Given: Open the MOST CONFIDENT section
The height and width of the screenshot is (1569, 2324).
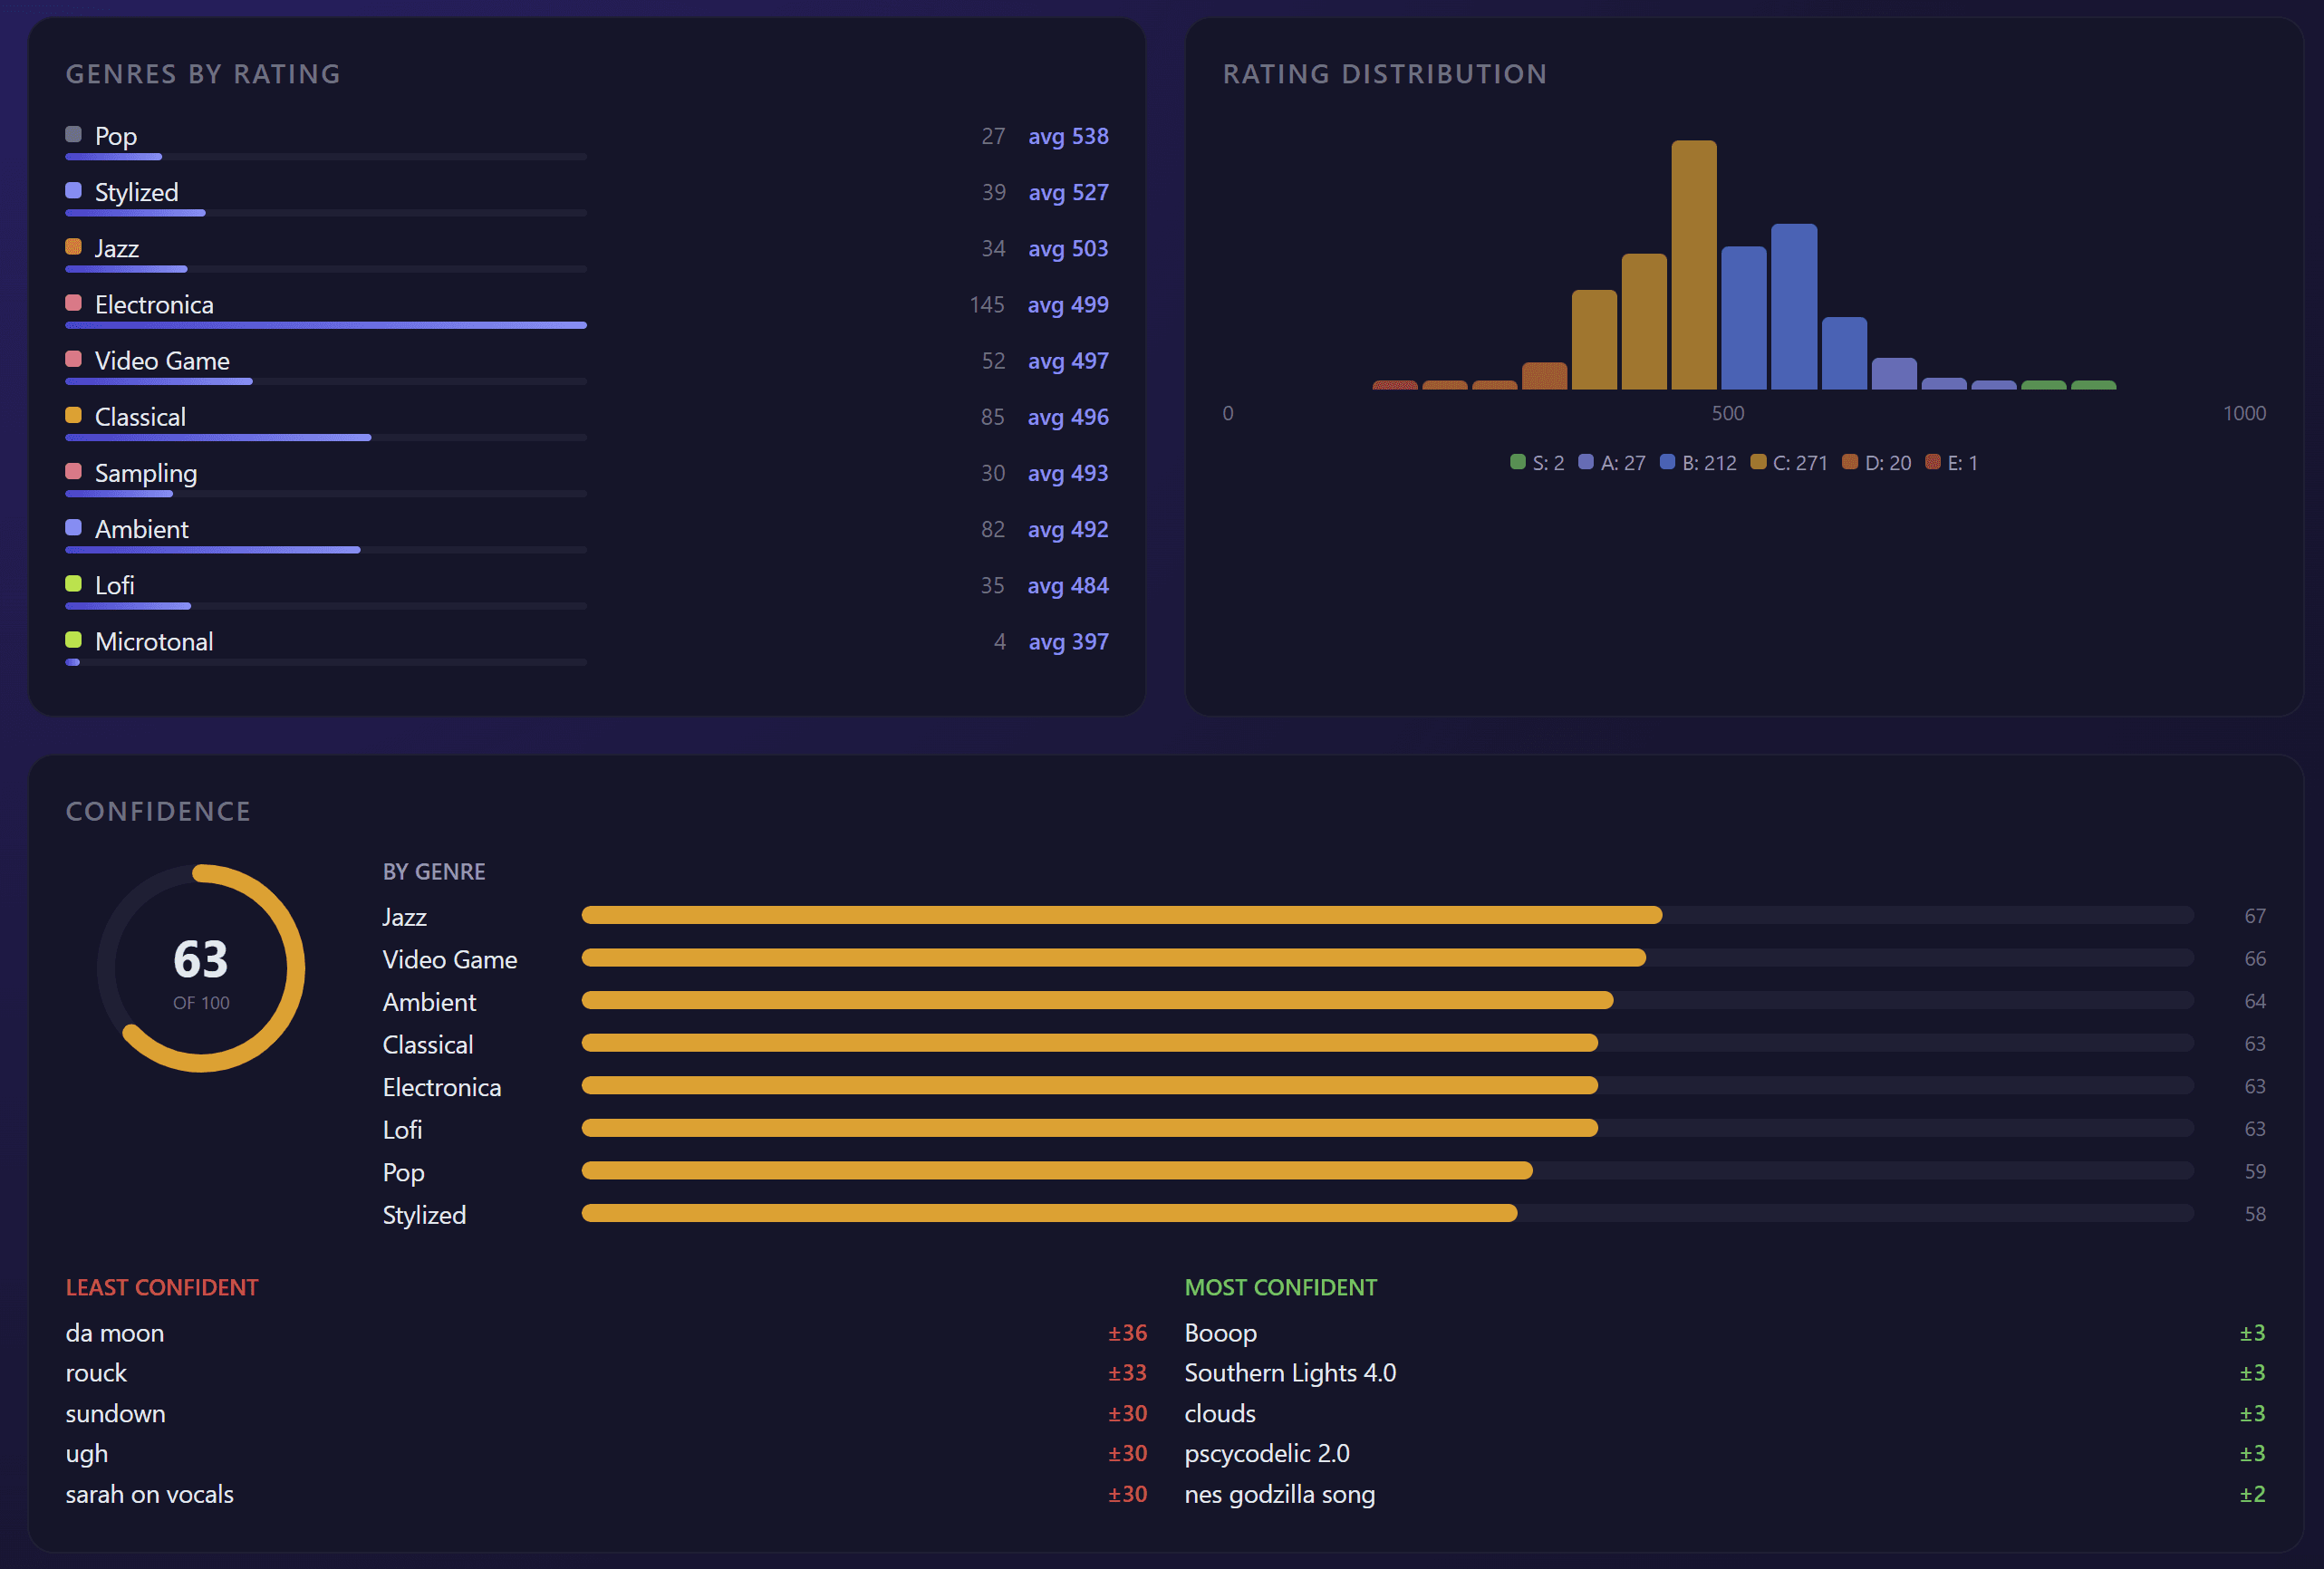Looking at the screenshot, I should [1281, 1287].
